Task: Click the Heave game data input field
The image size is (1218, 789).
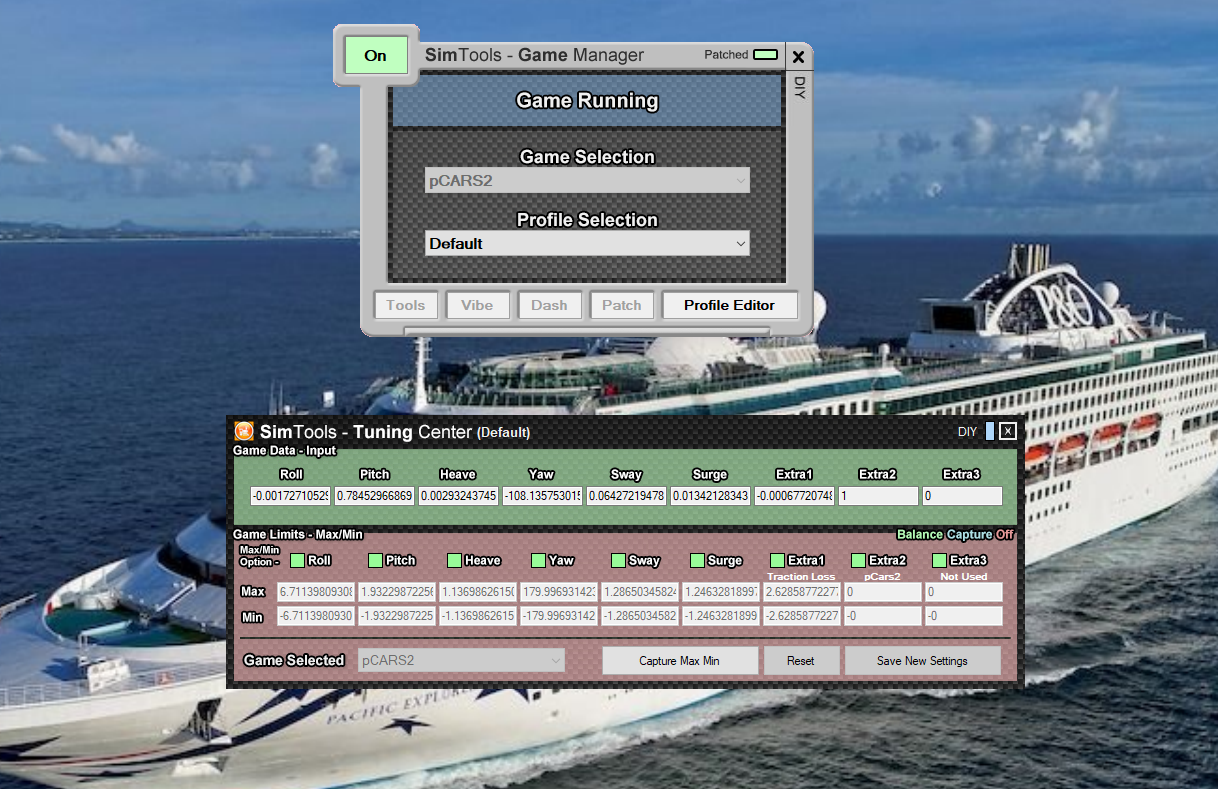Action: tap(458, 496)
